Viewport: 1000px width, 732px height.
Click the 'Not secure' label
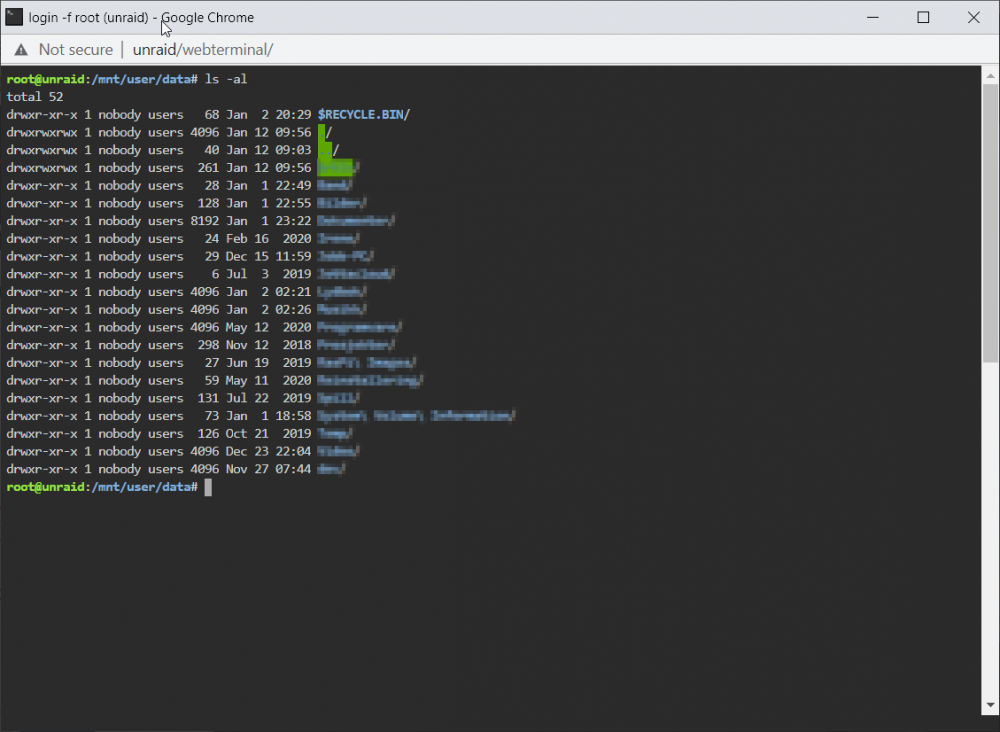[75, 50]
